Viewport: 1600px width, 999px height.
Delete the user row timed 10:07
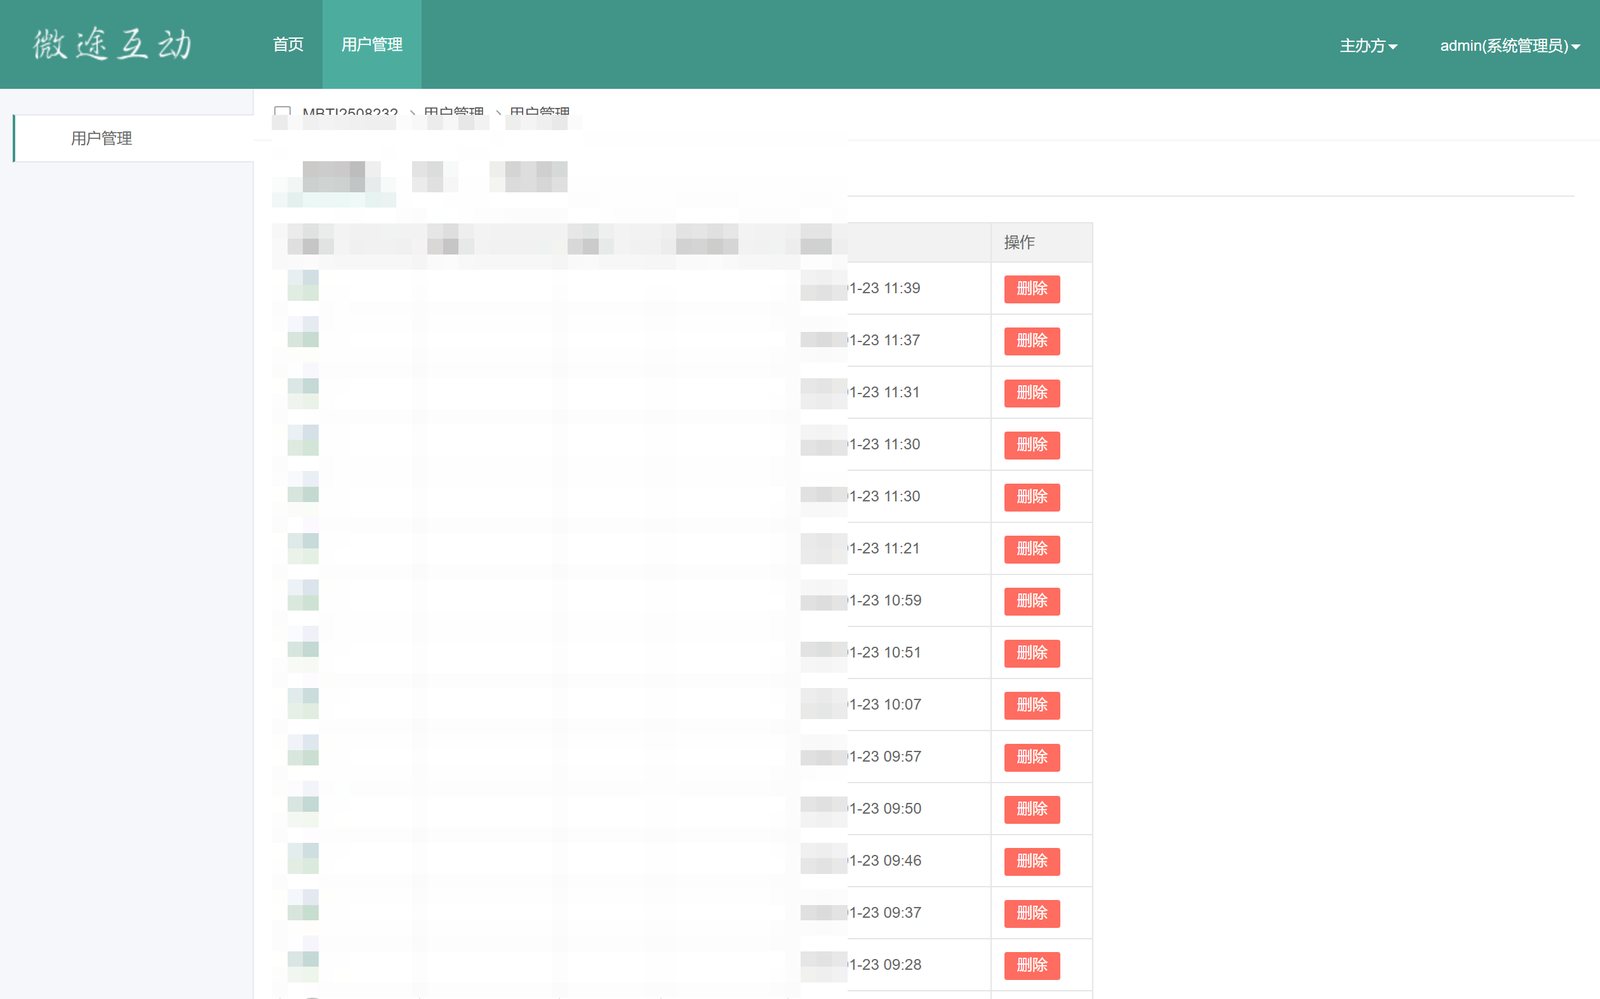click(1032, 705)
